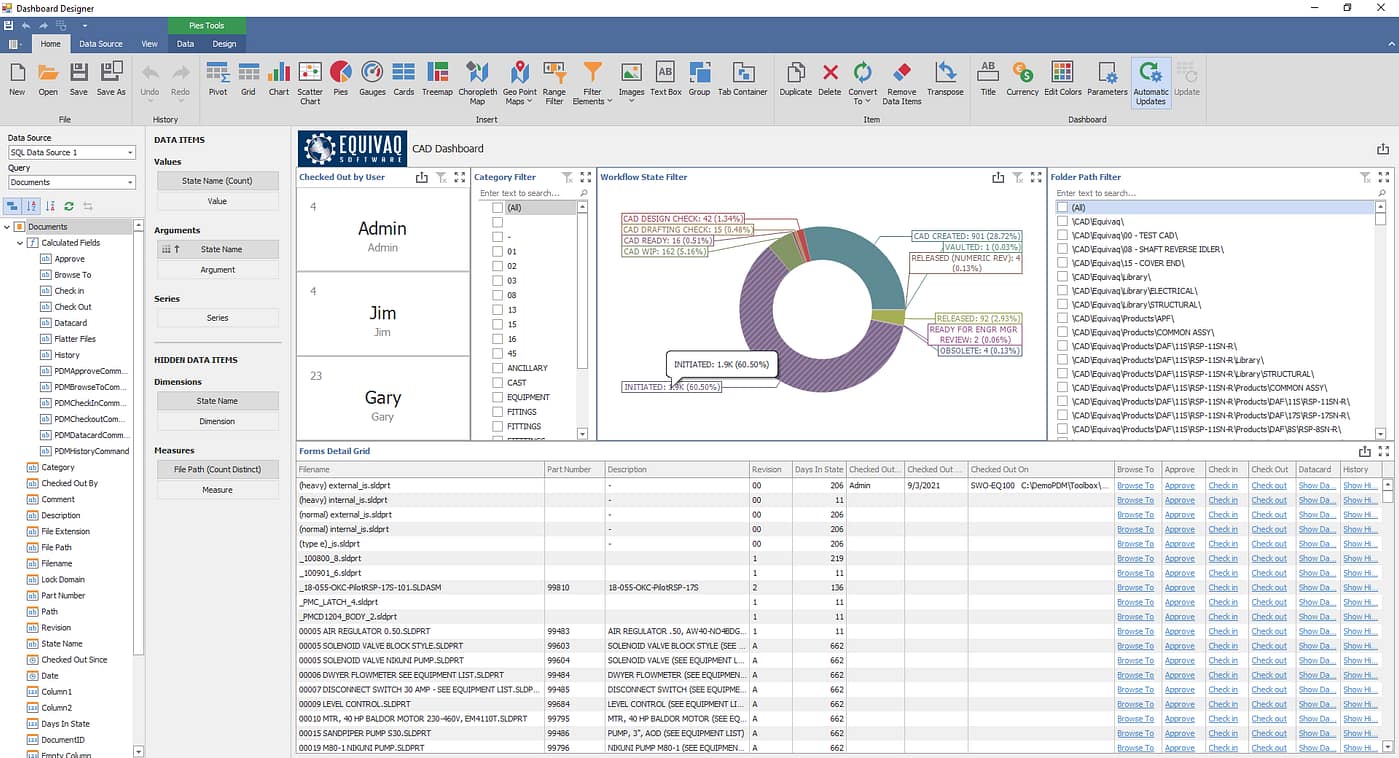Open the Data Source dropdown
The height and width of the screenshot is (758, 1399).
point(130,153)
